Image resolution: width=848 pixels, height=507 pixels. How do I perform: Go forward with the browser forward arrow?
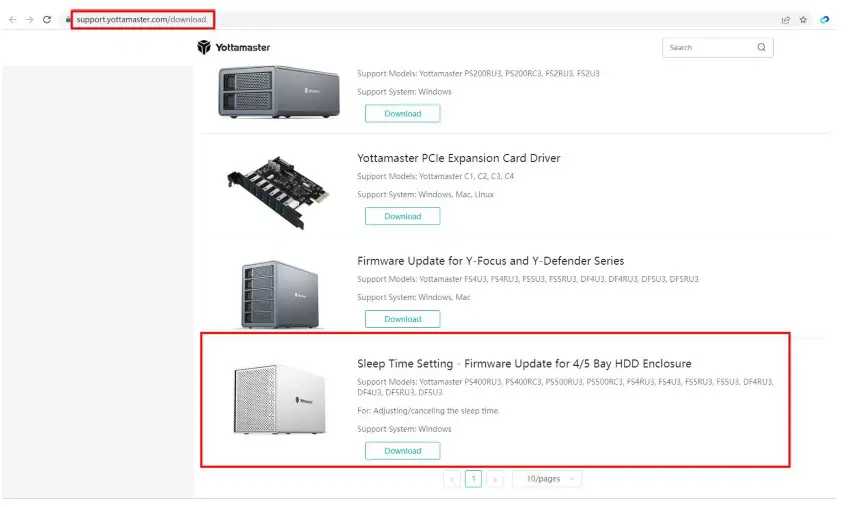click(30, 19)
